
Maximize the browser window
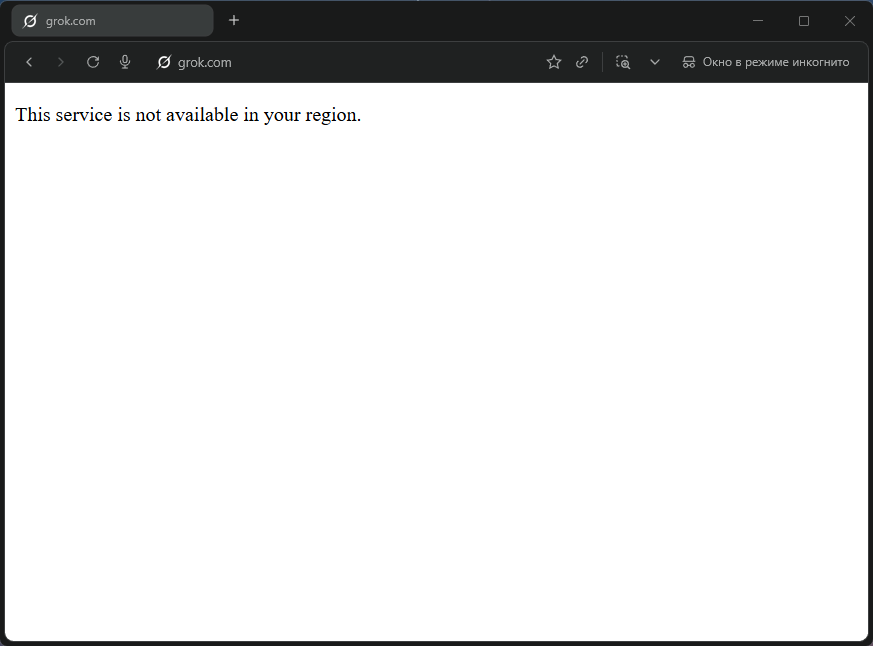pos(804,20)
